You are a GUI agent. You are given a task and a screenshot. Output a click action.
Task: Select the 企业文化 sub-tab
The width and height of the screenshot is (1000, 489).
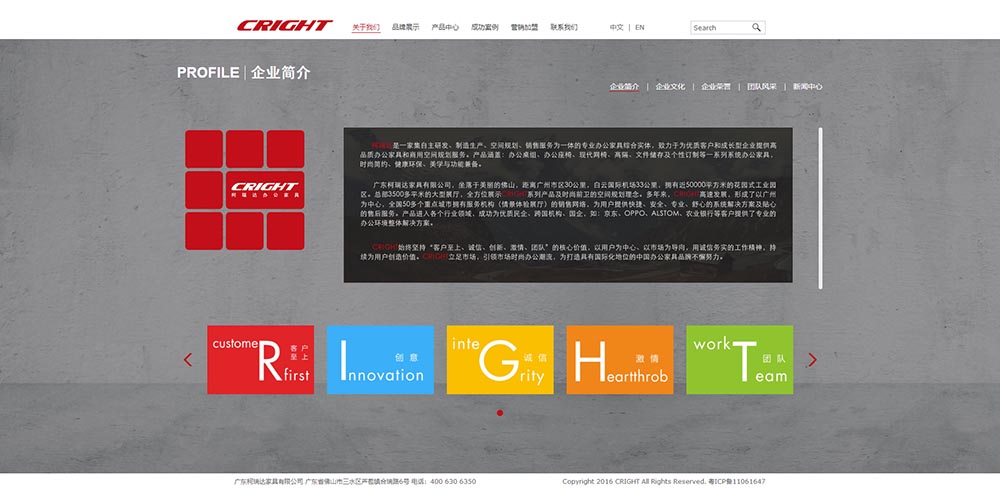click(x=670, y=87)
